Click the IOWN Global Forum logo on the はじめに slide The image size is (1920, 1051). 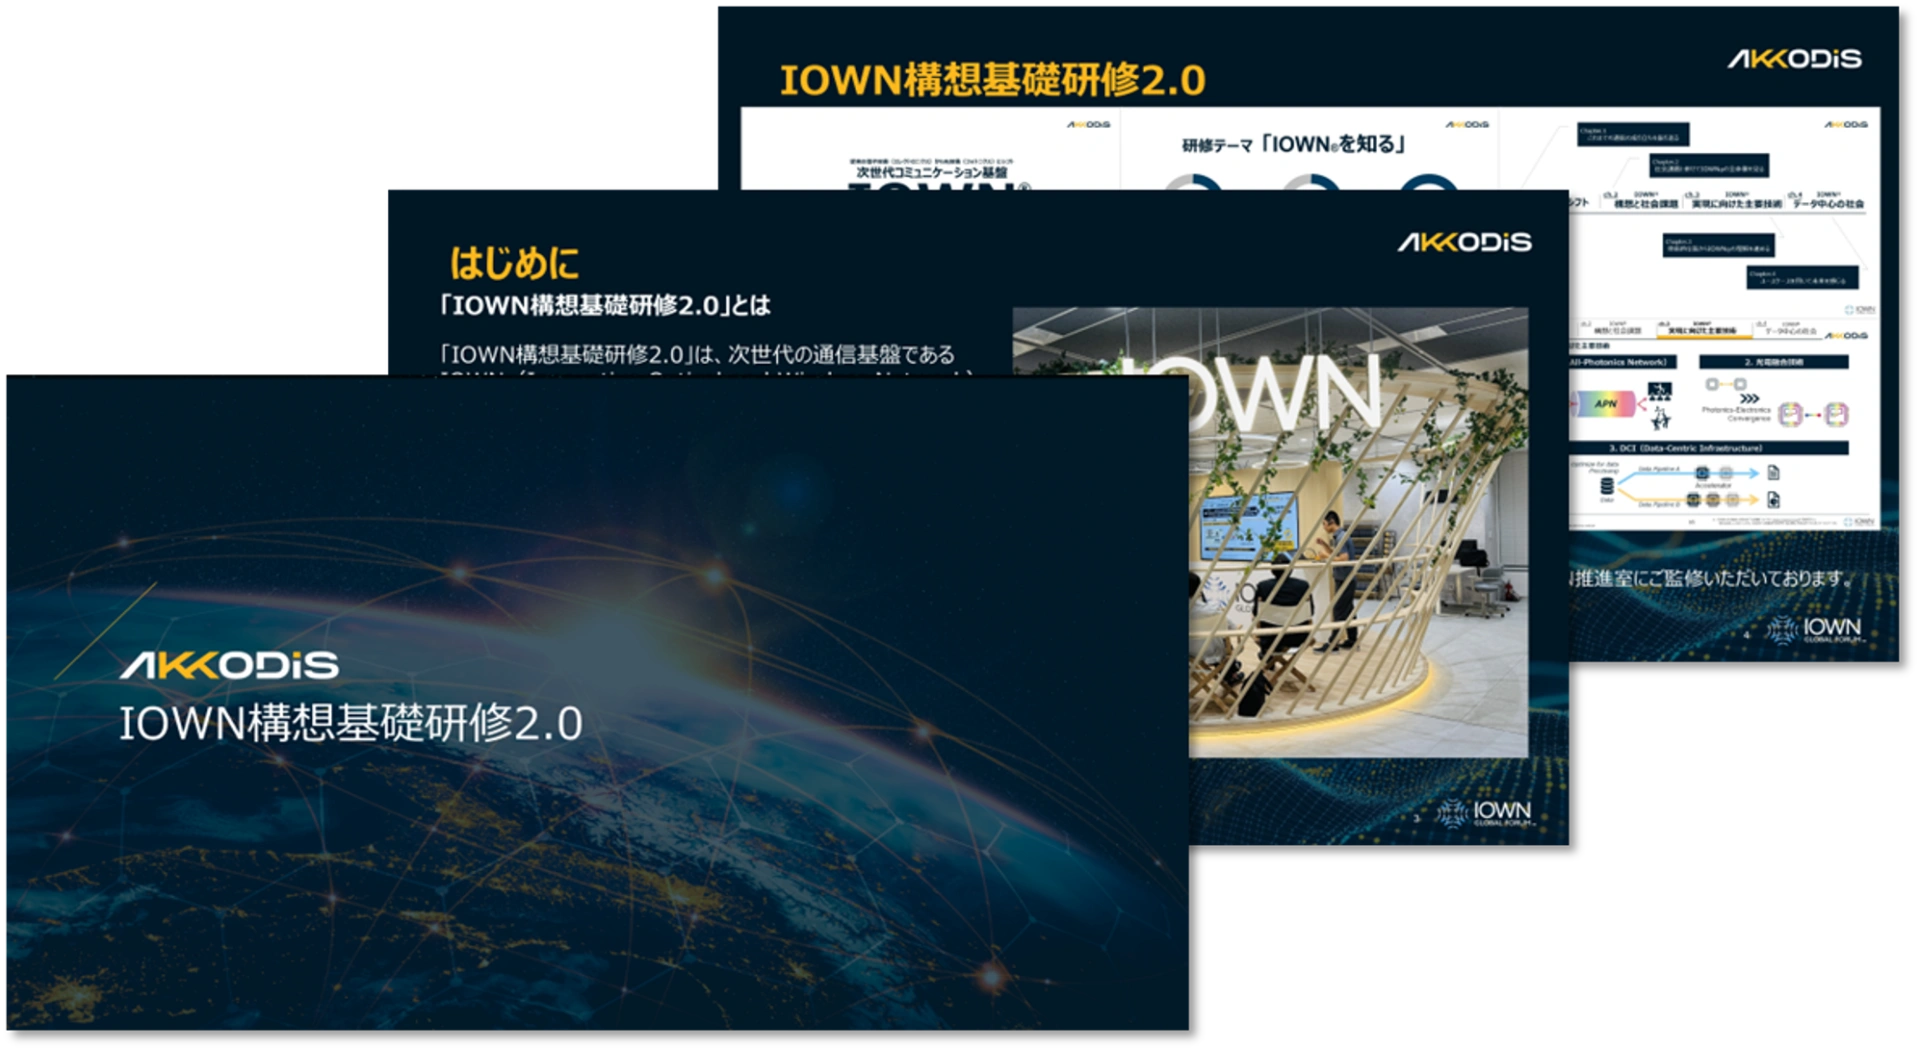[x=1484, y=813]
